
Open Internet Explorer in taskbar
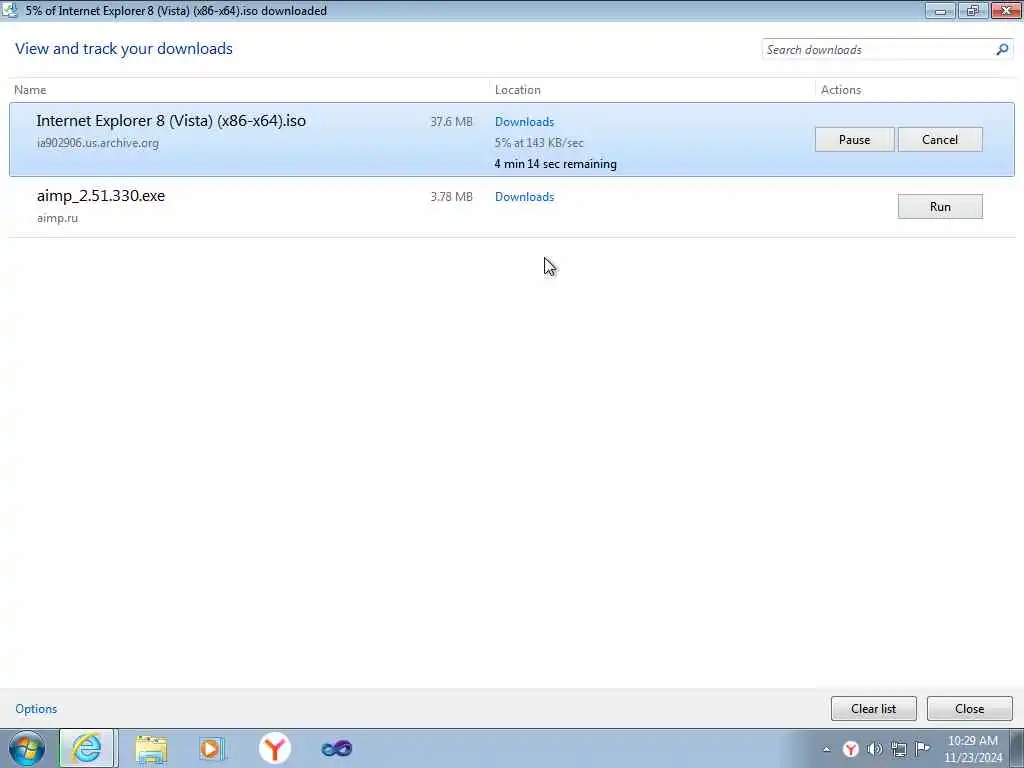click(x=87, y=748)
